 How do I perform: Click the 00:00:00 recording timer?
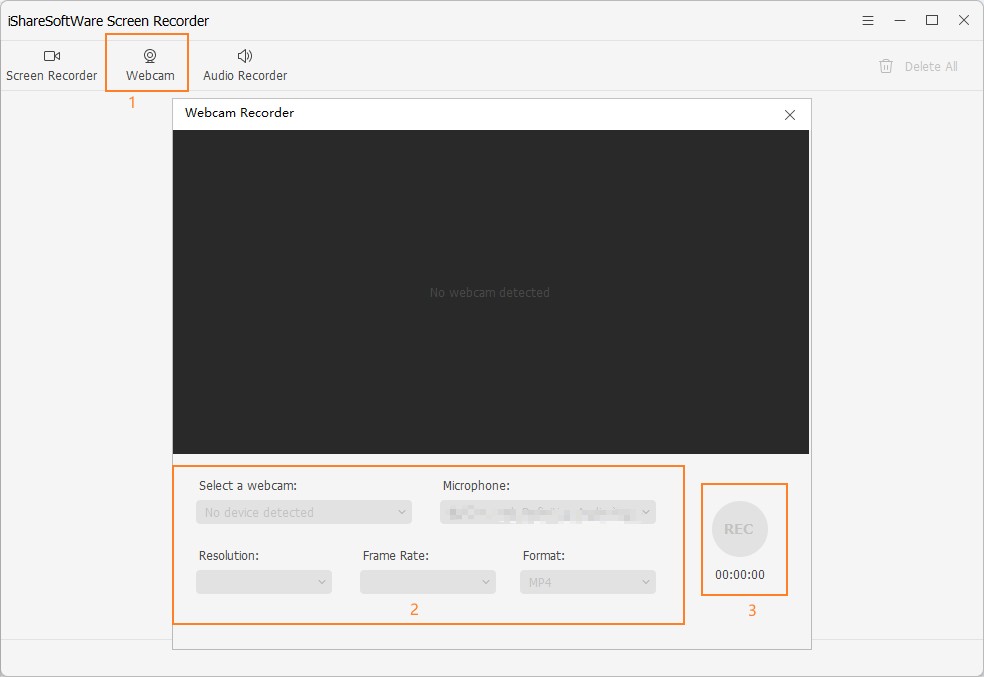point(740,575)
